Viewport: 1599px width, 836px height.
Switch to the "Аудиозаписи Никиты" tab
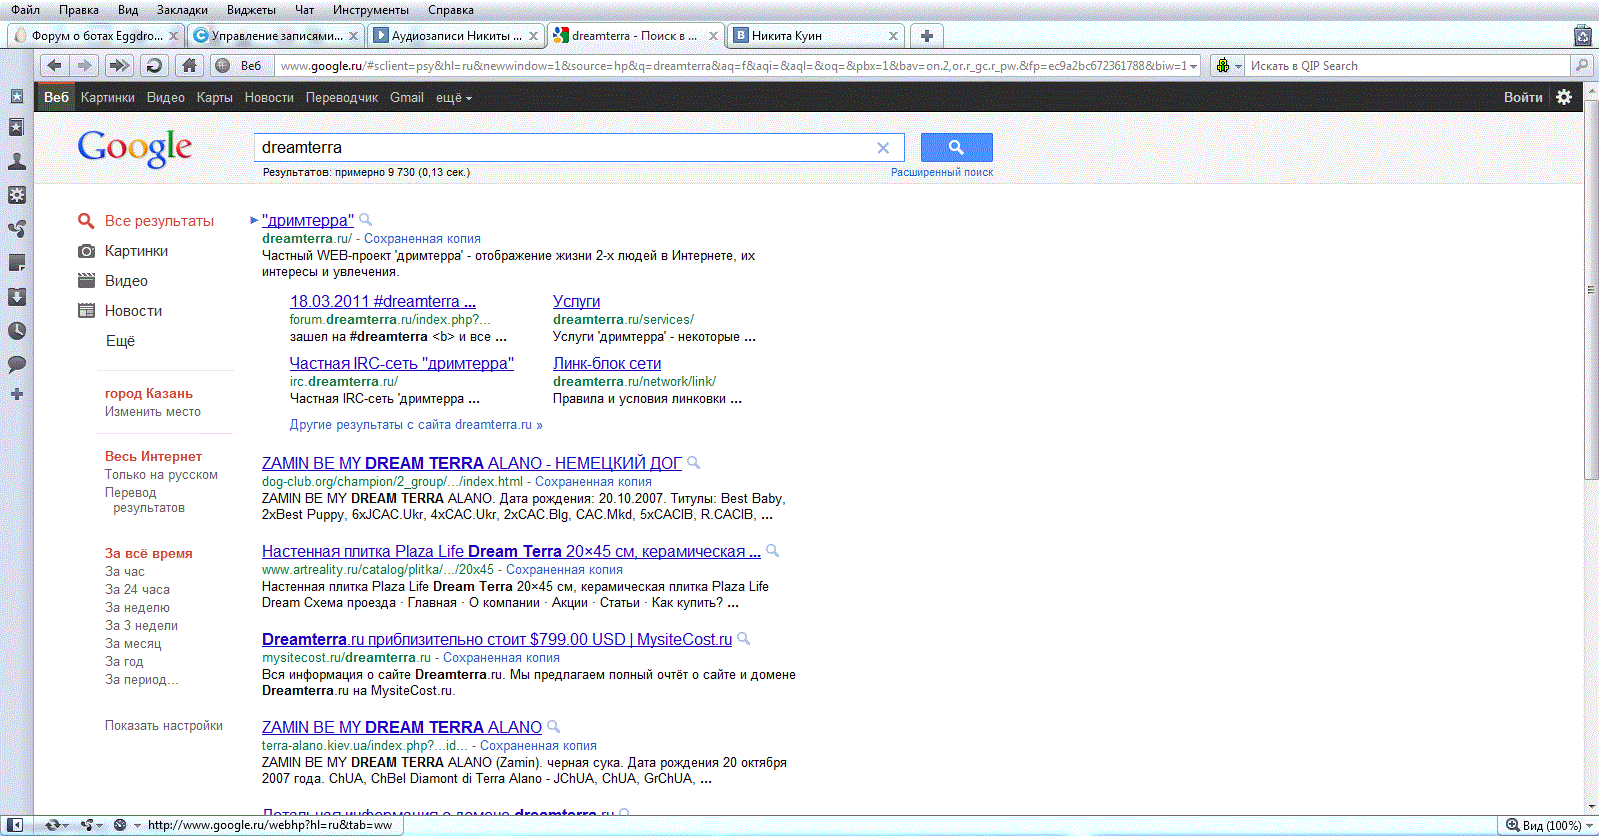click(x=456, y=36)
